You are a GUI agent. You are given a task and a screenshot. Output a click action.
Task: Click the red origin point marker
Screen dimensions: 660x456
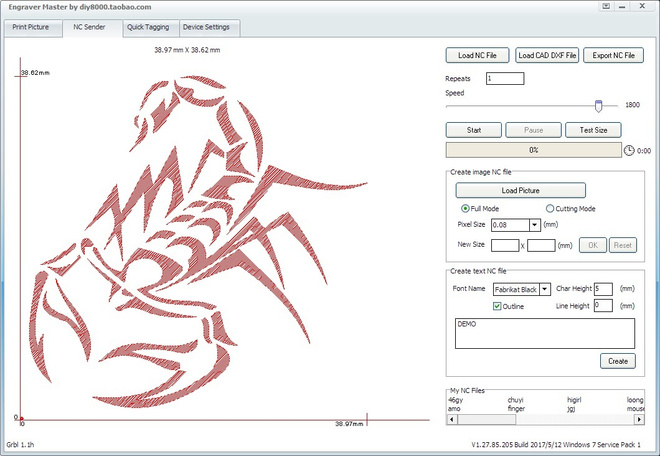tap(21, 419)
